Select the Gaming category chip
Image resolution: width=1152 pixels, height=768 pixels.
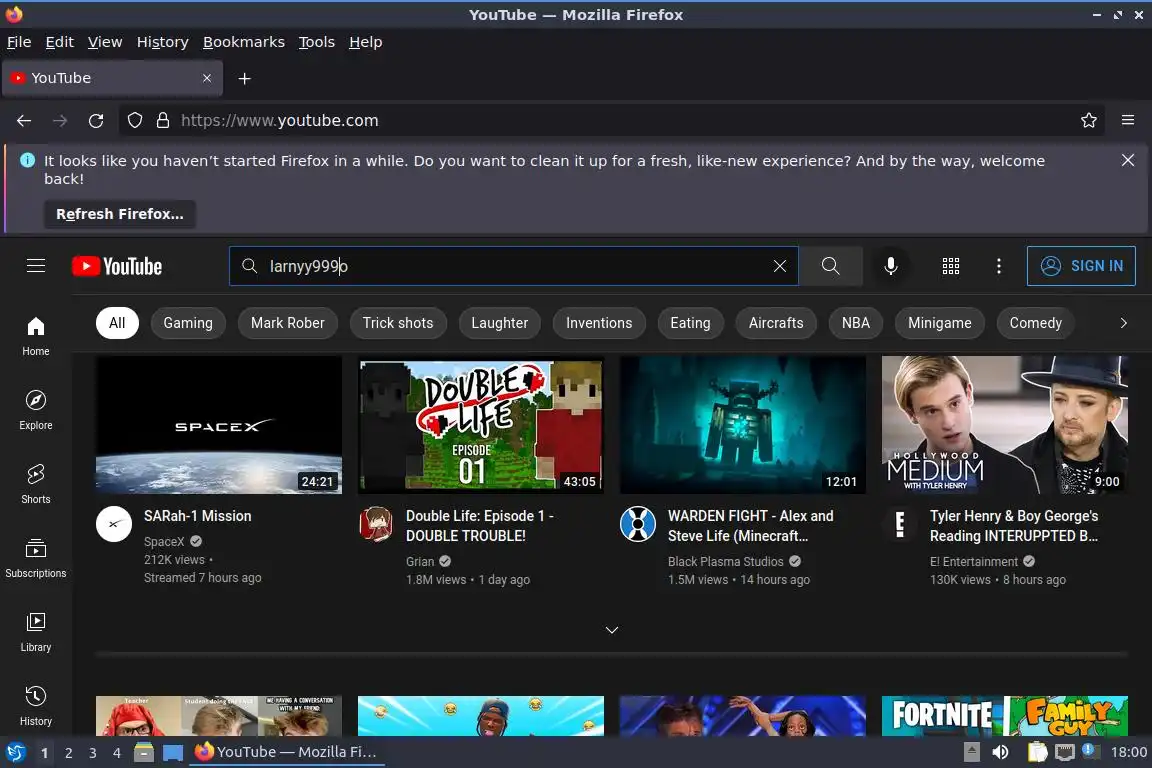(x=188, y=323)
